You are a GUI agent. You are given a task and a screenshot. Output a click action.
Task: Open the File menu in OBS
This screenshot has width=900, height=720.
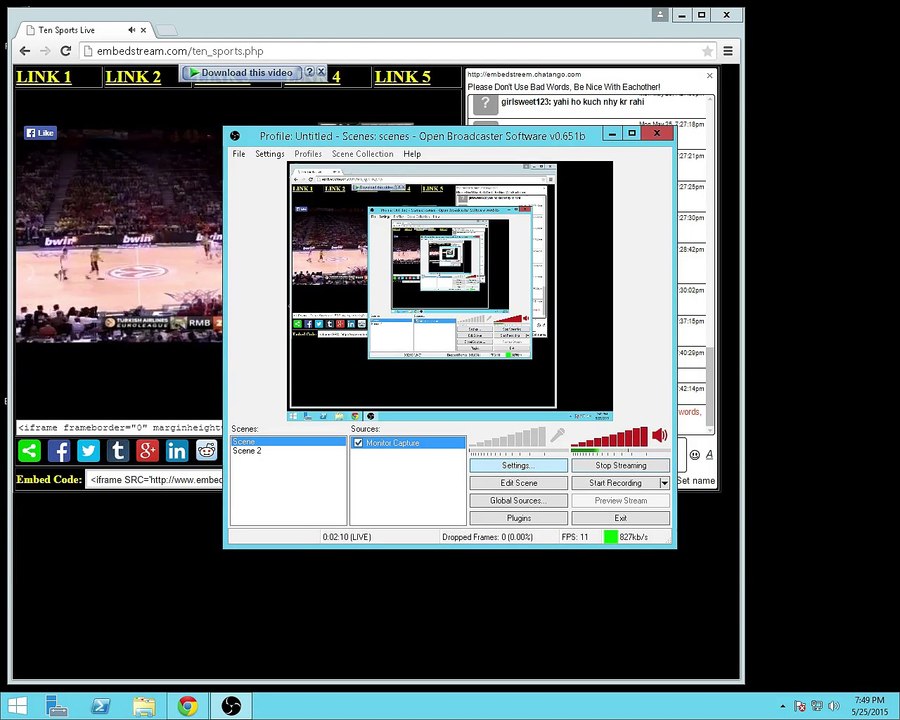pos(239,154)
